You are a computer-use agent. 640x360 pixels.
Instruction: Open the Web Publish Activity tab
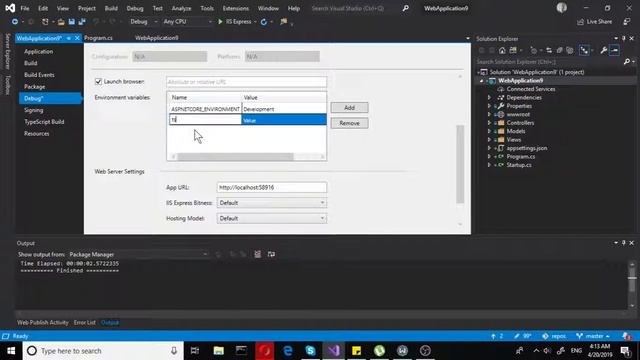[x=43, y=322]
